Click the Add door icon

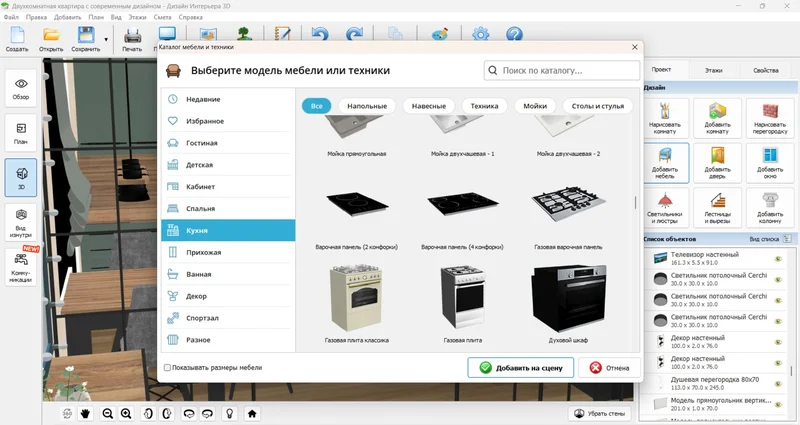coord(717,162)
